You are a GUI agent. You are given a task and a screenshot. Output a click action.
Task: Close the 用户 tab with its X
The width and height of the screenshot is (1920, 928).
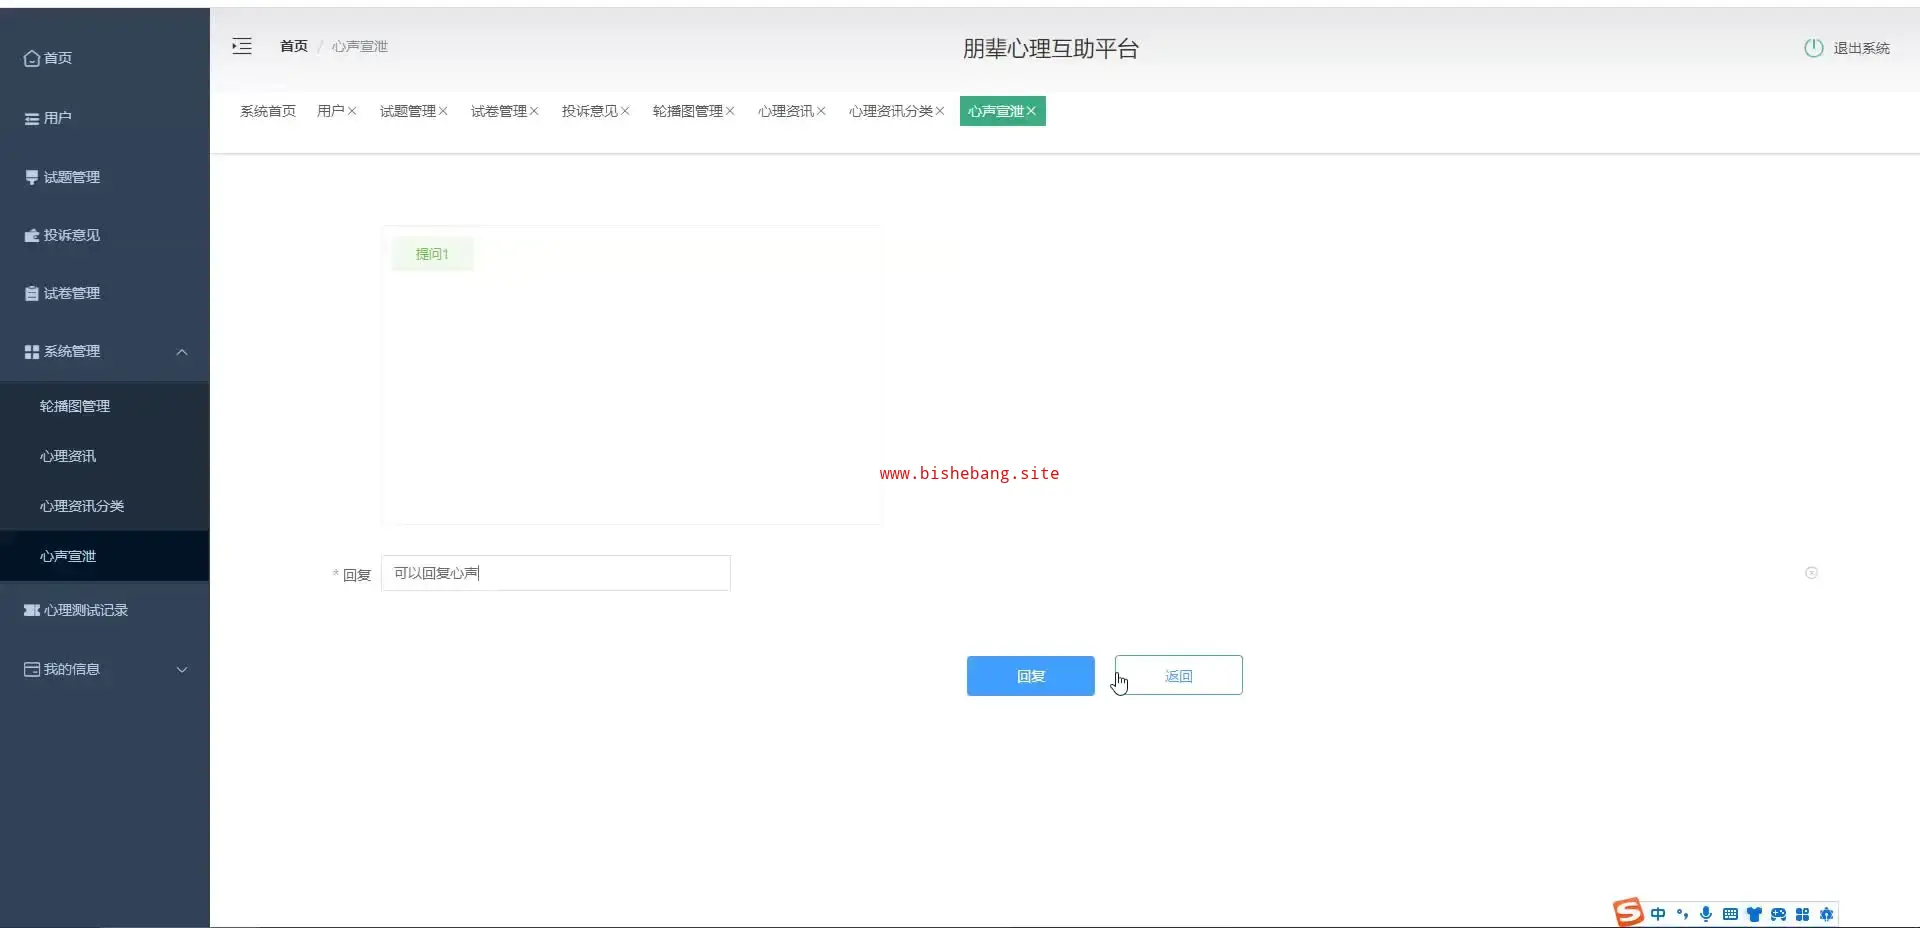[352, 111]
